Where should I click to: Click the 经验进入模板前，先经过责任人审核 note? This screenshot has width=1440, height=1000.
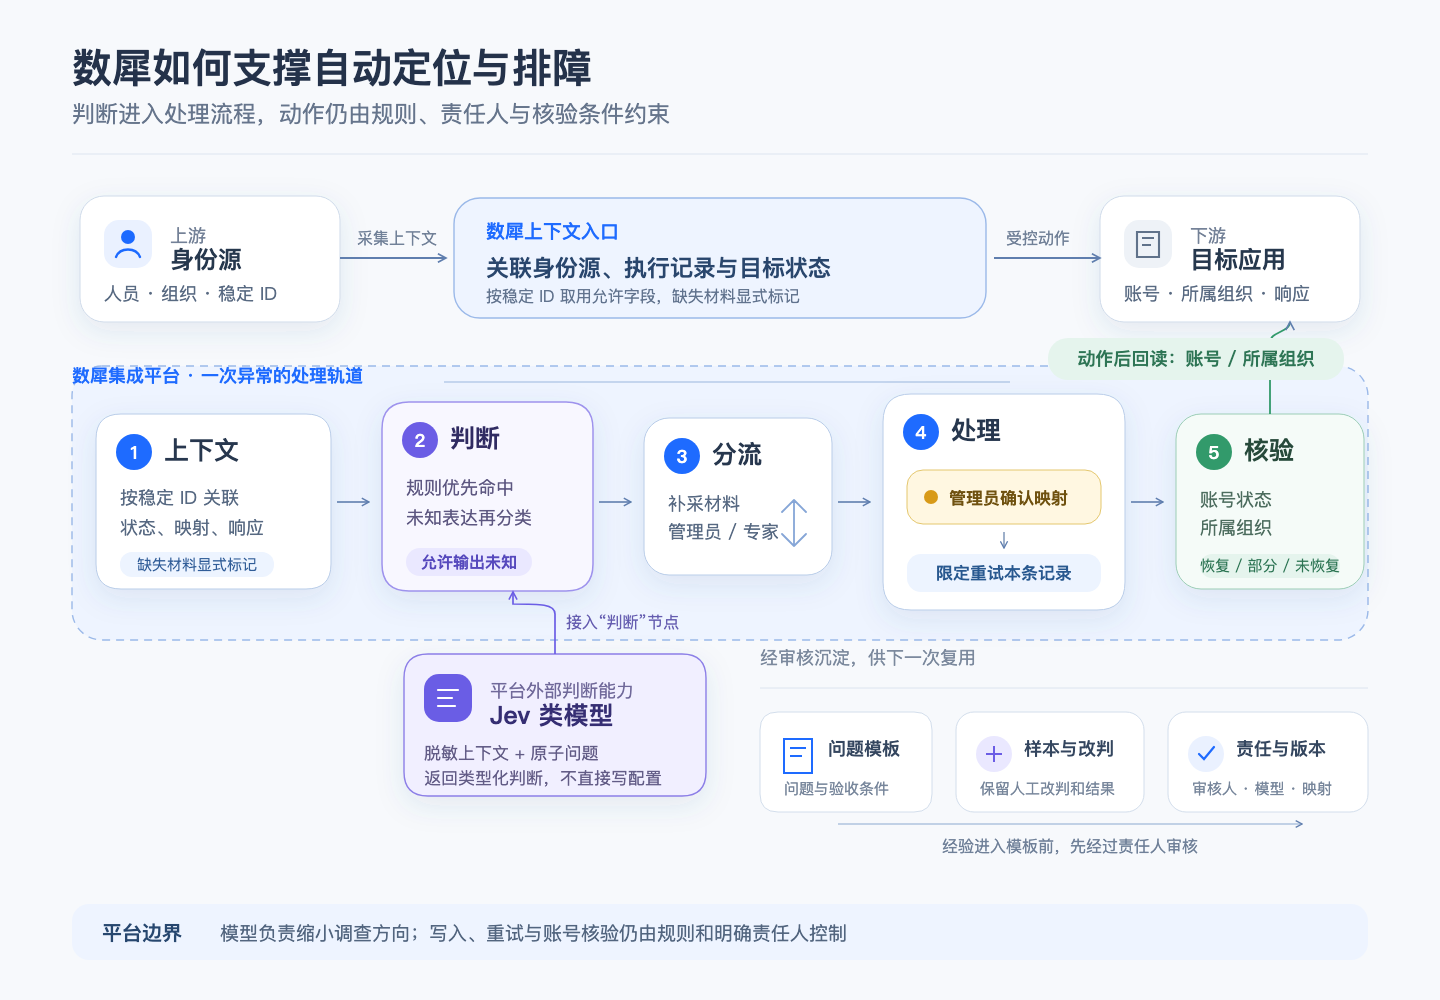(x=1070, y=847)
